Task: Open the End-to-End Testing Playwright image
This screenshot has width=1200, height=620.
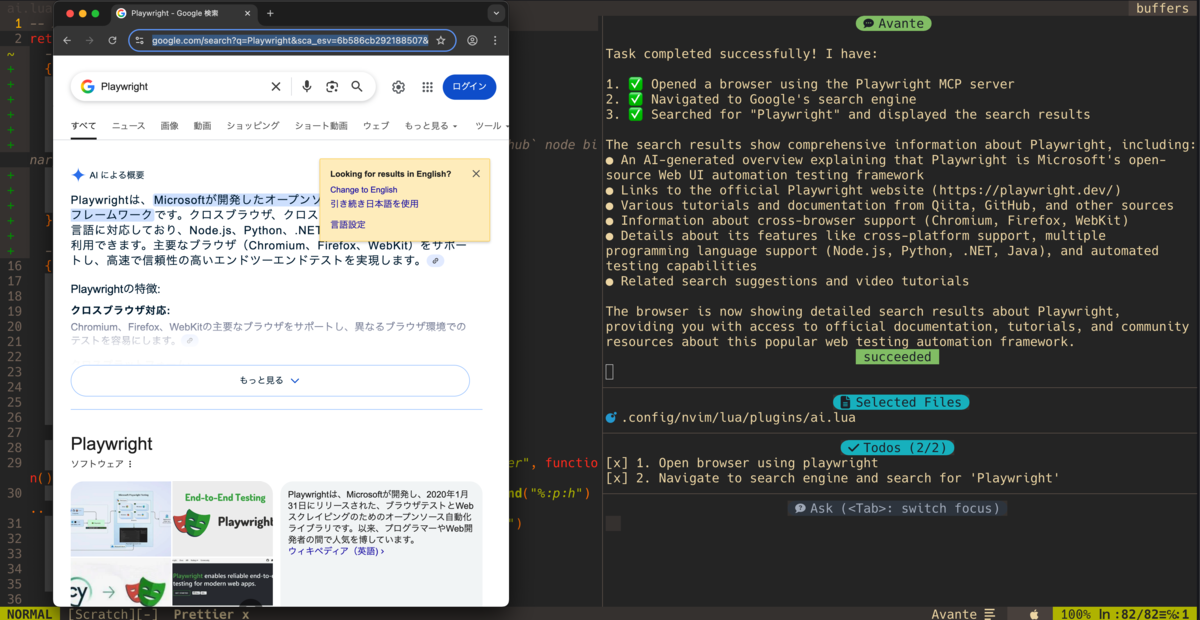Action: (x=223, y=519)
